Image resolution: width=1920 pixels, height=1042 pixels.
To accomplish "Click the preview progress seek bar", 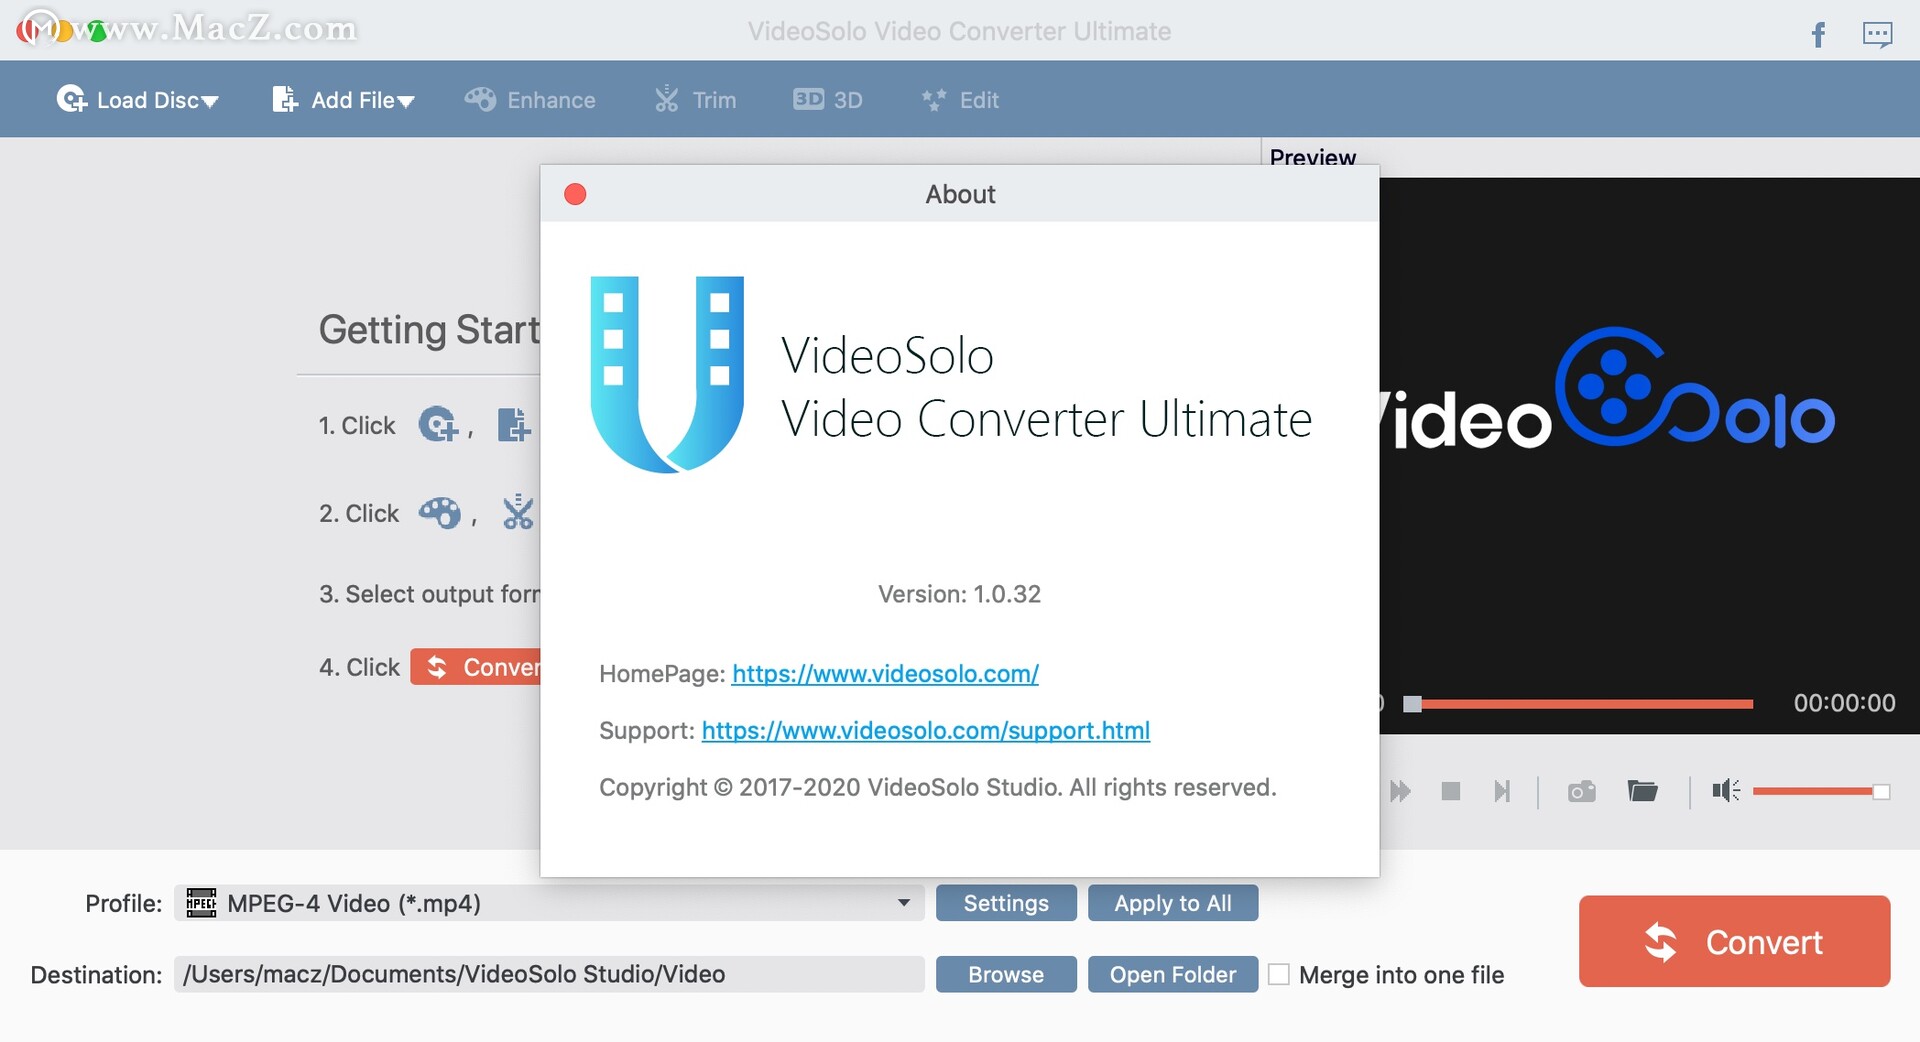I will (x=1578, y=704).
